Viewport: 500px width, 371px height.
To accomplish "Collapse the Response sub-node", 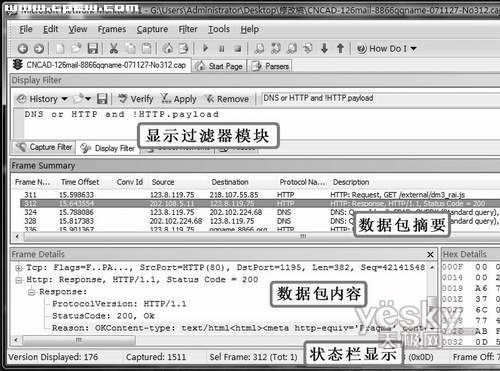I will pos(32,292).
